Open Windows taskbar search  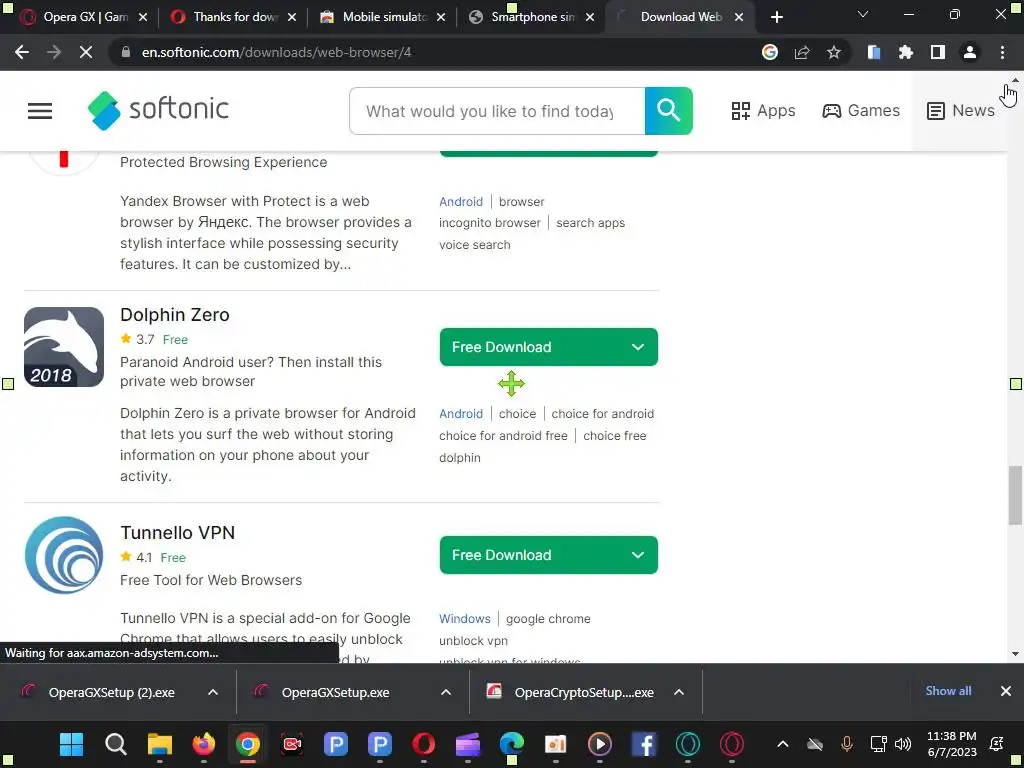pyautogui.click(x=116, y=744)
